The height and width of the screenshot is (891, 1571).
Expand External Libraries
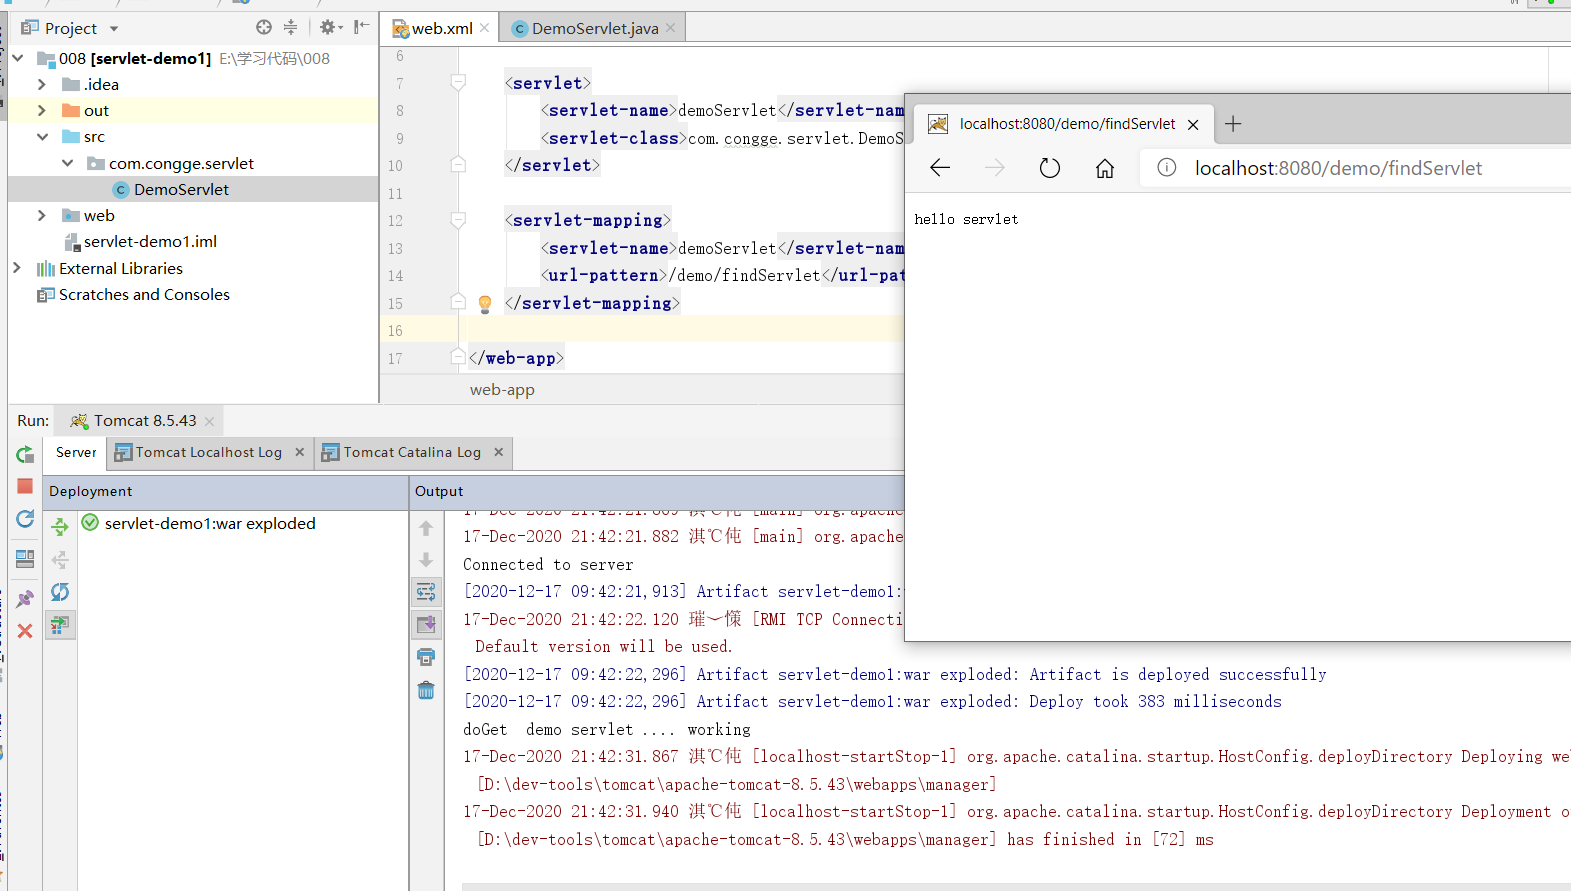click(x=16, y=268)
